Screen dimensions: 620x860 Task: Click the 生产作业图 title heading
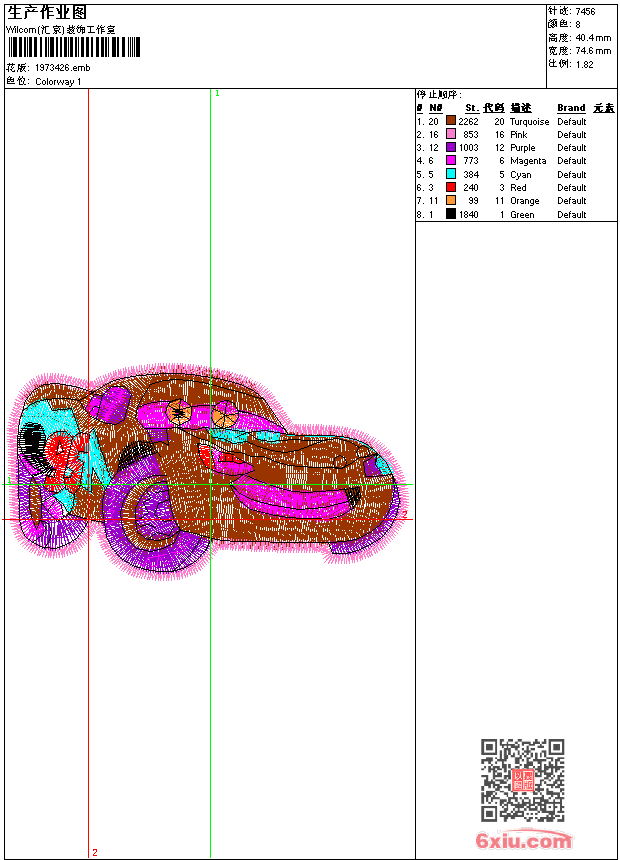[x=47, y=13]
